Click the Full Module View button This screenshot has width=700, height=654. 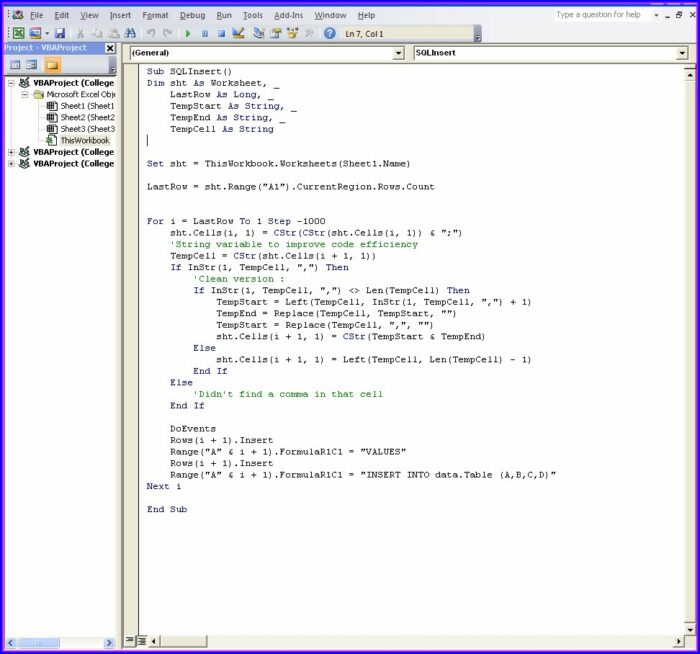(142, 641)
